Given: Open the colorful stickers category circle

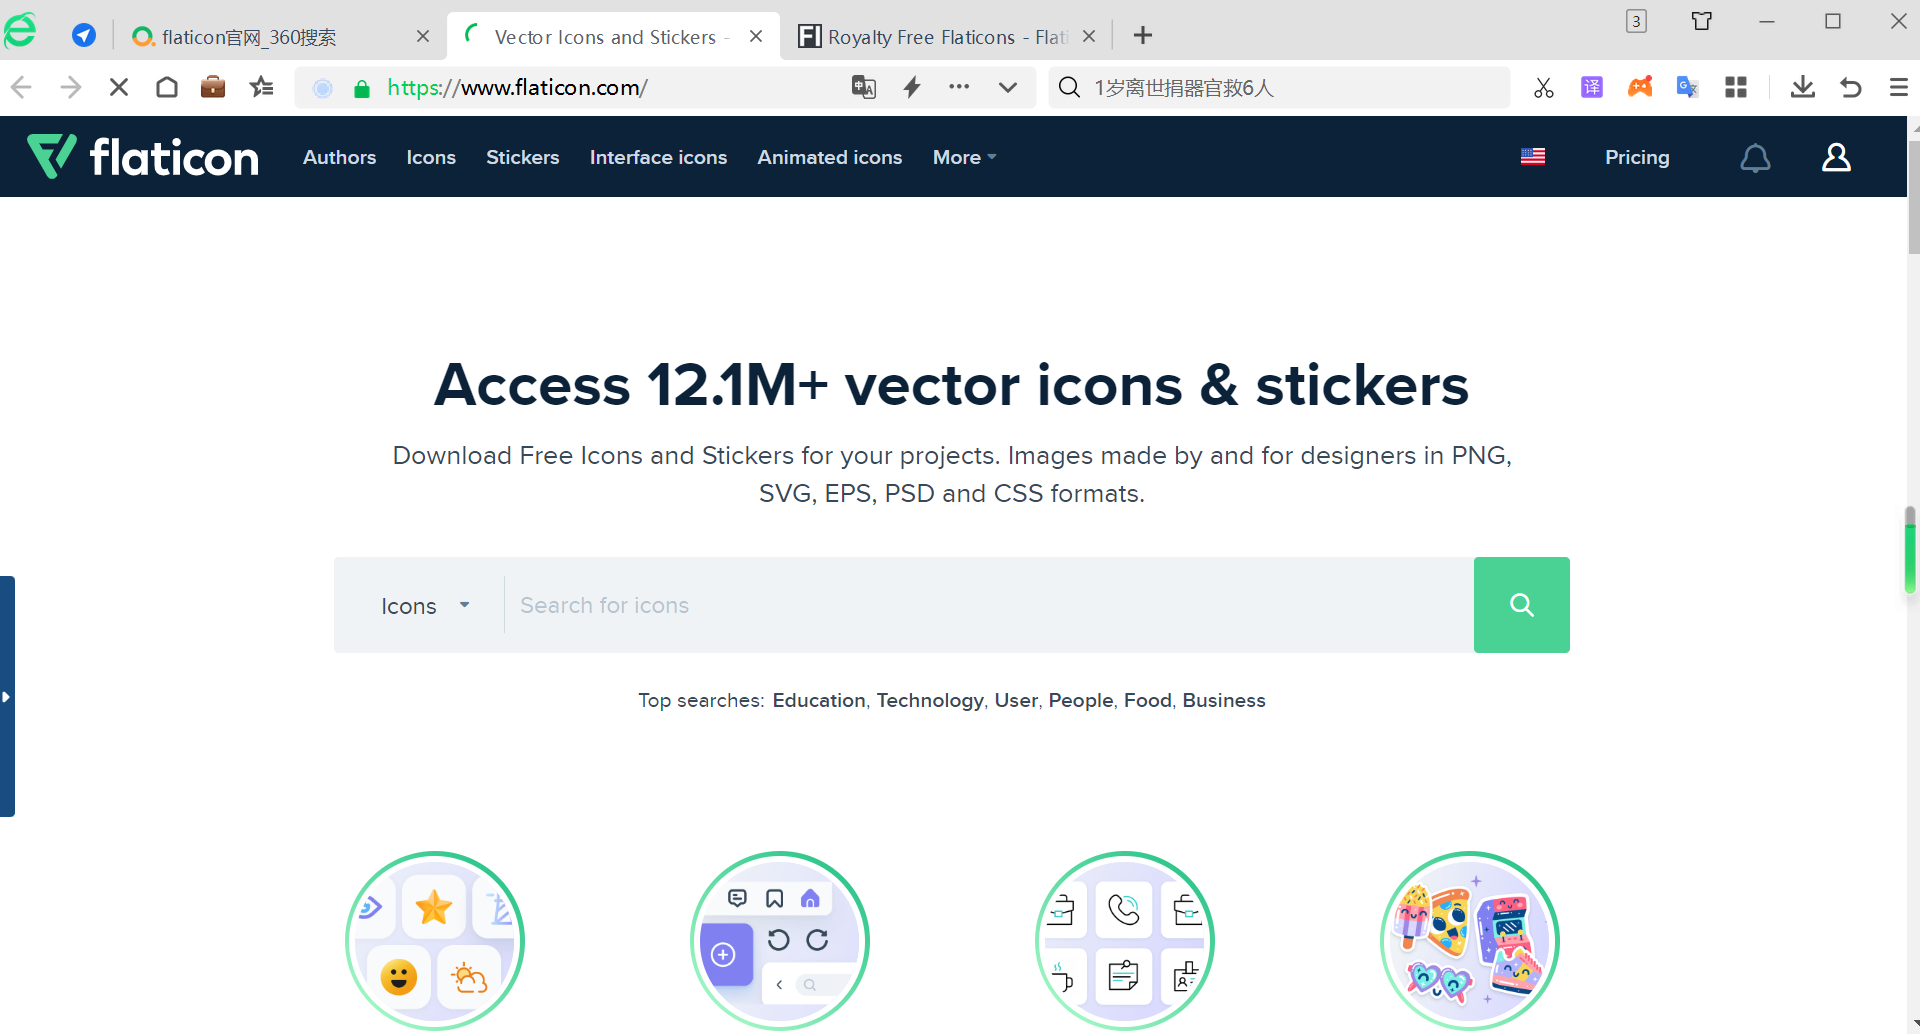Looking at the screenshot, I should click(x=1470, y=941).
